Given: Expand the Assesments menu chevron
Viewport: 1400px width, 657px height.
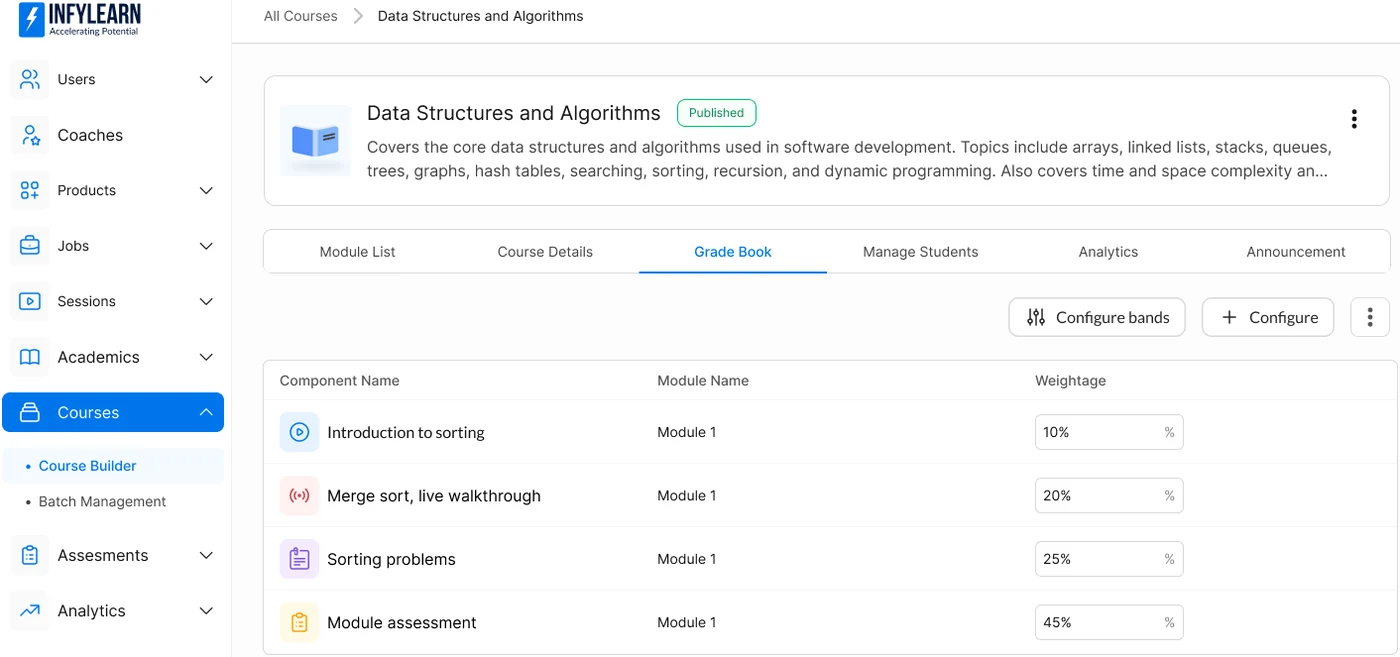Looking at the screenshot, I should tap(206, 555).
